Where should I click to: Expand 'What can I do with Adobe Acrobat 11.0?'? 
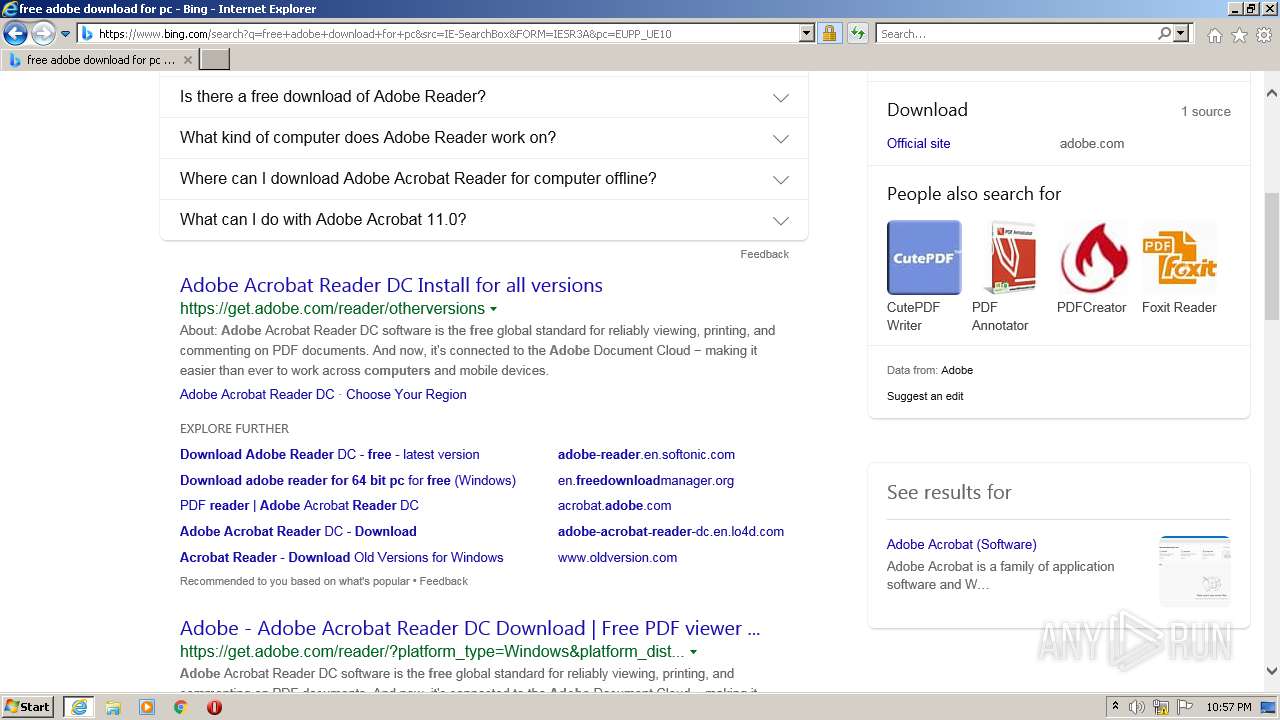(484, 220)
